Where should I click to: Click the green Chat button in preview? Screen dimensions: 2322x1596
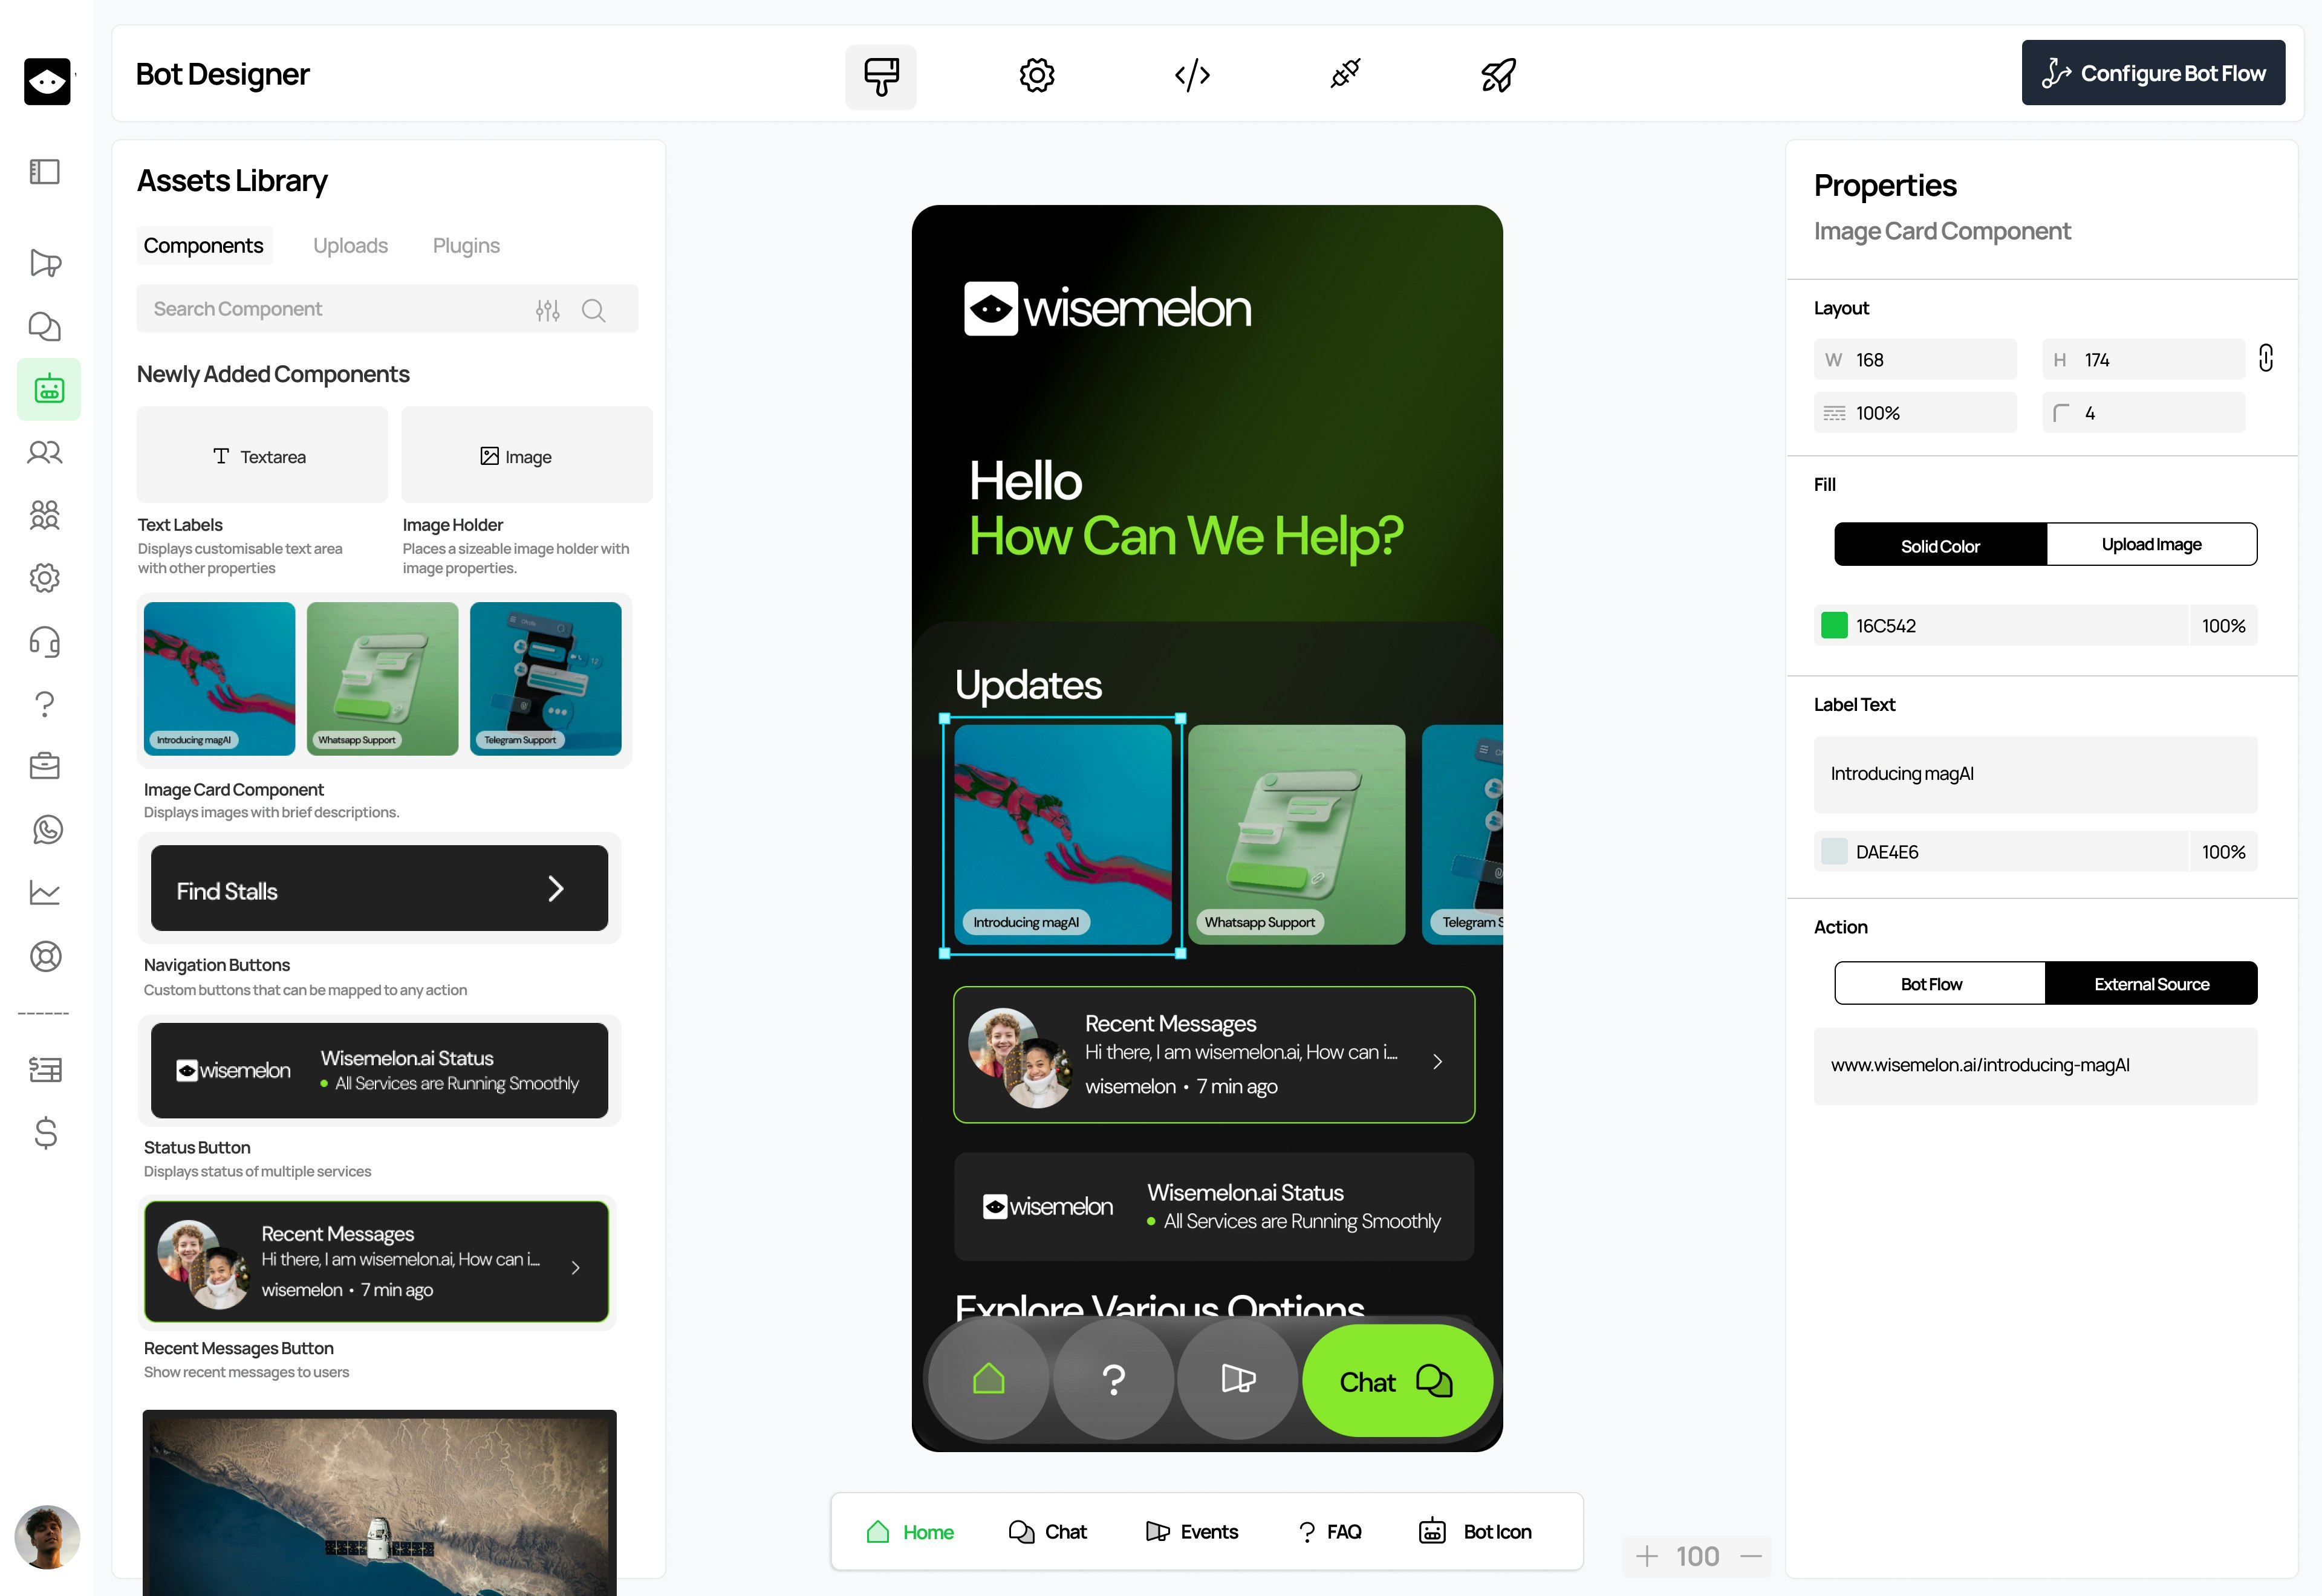[1398, 1382]
